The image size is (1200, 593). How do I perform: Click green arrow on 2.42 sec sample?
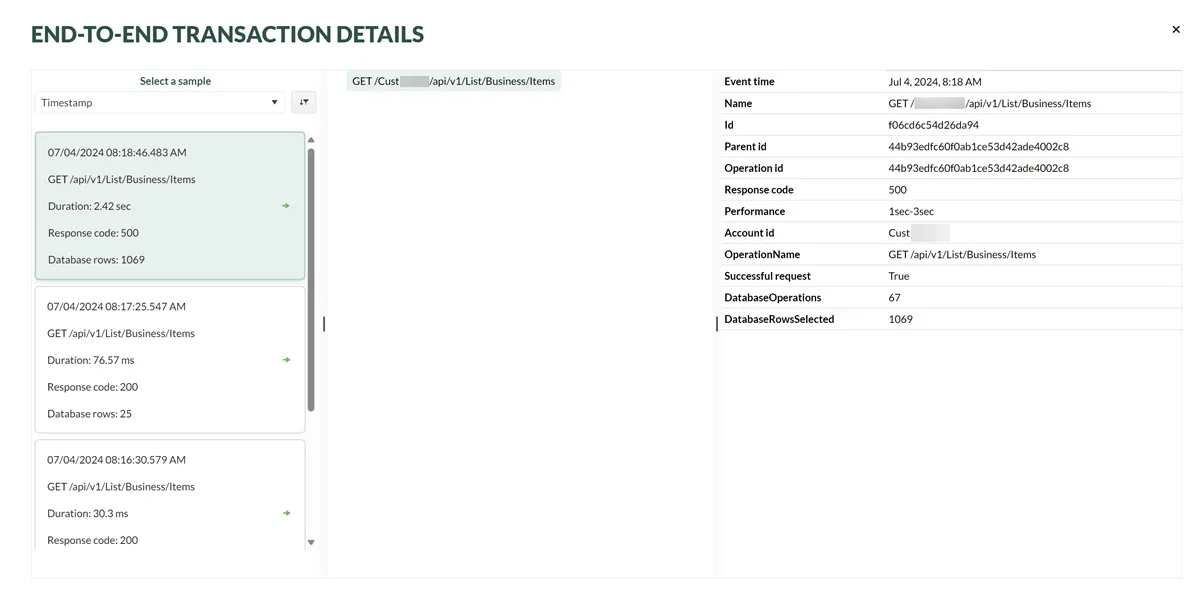point(286,206)
